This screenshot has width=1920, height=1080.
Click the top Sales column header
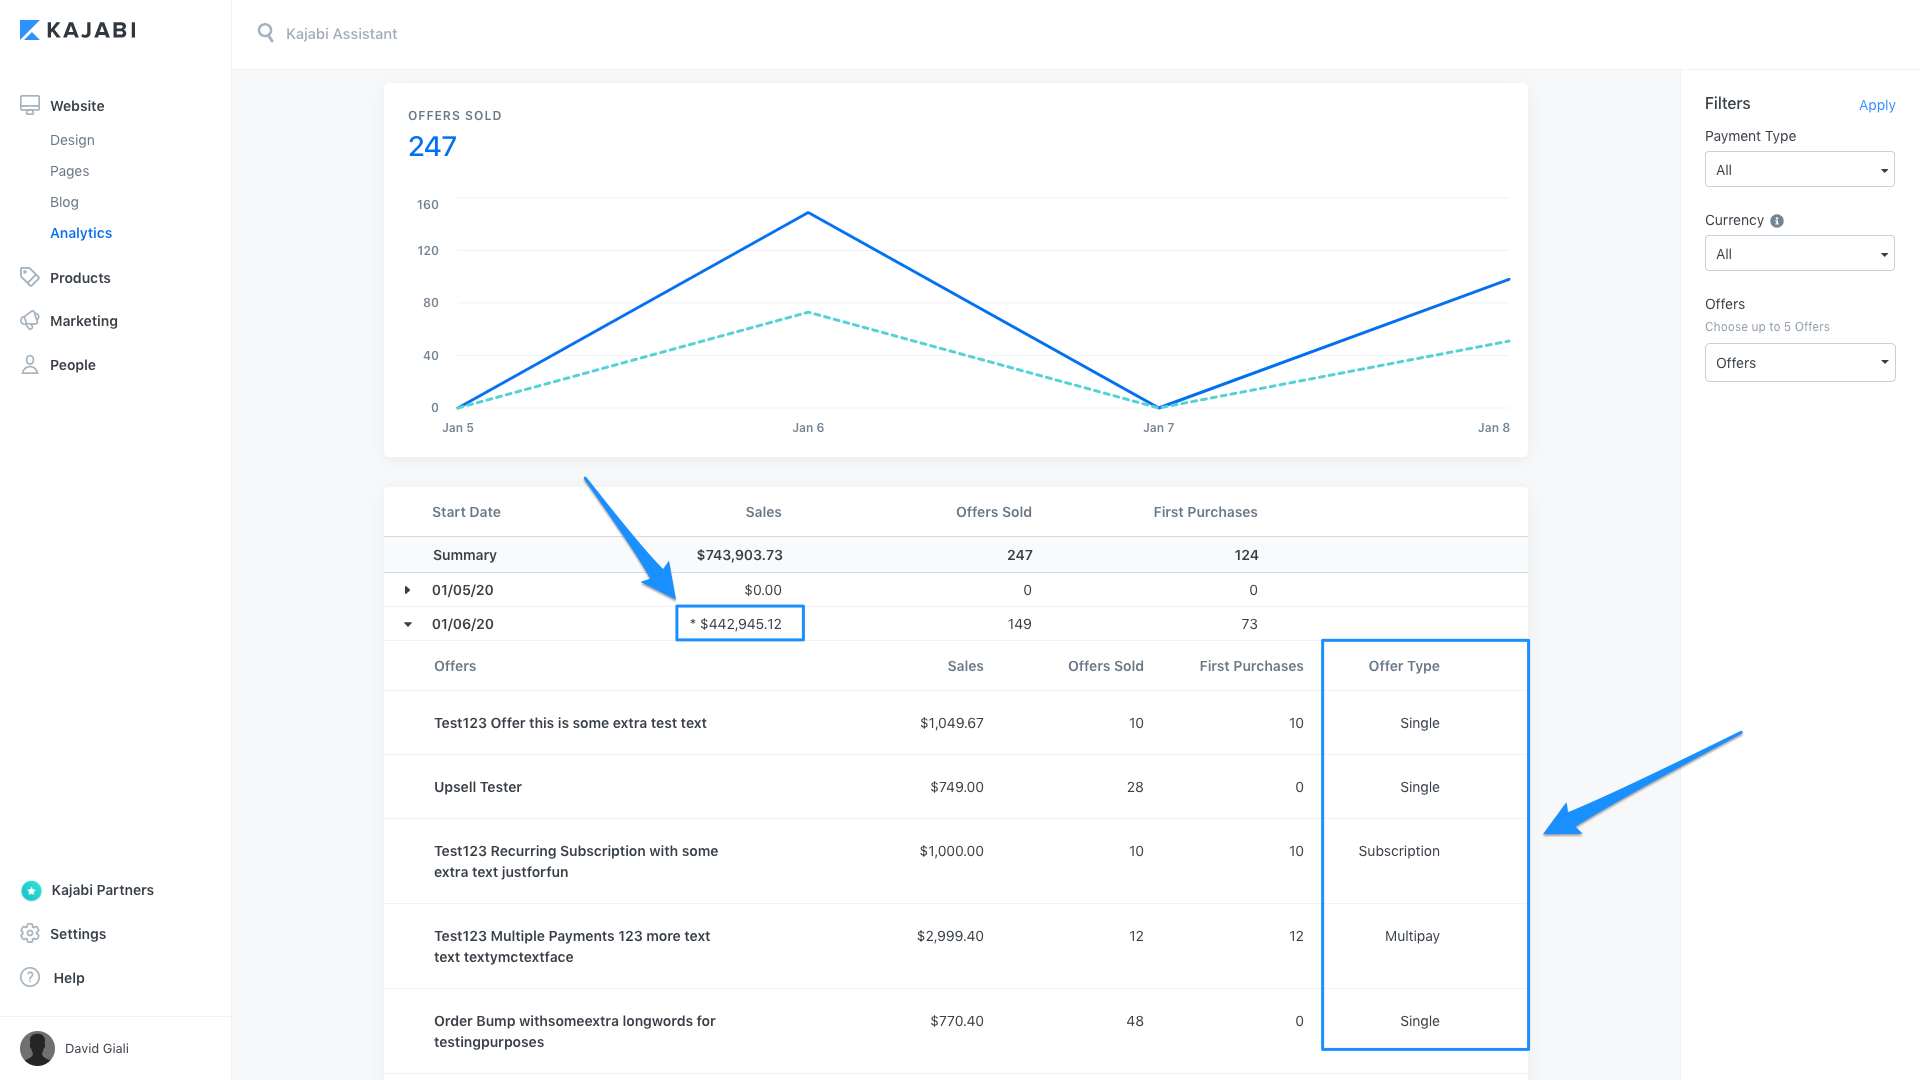pos(763,512)
